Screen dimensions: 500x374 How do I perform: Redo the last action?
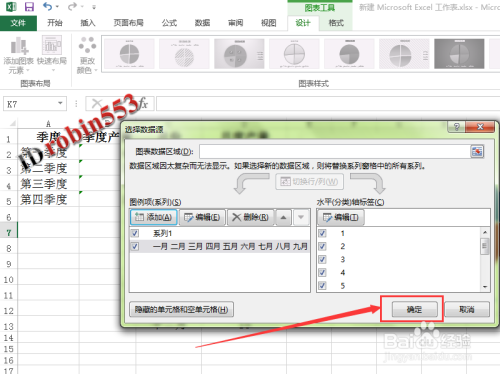point(72,6)
